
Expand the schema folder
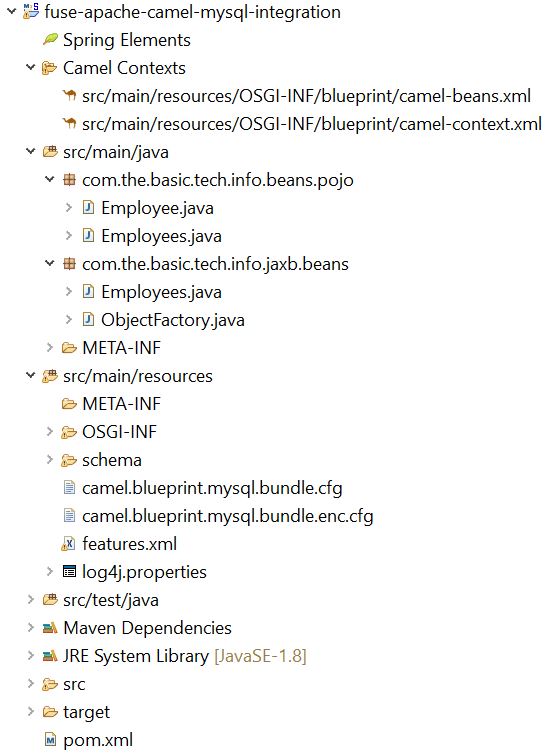click(x=50, y=459)
